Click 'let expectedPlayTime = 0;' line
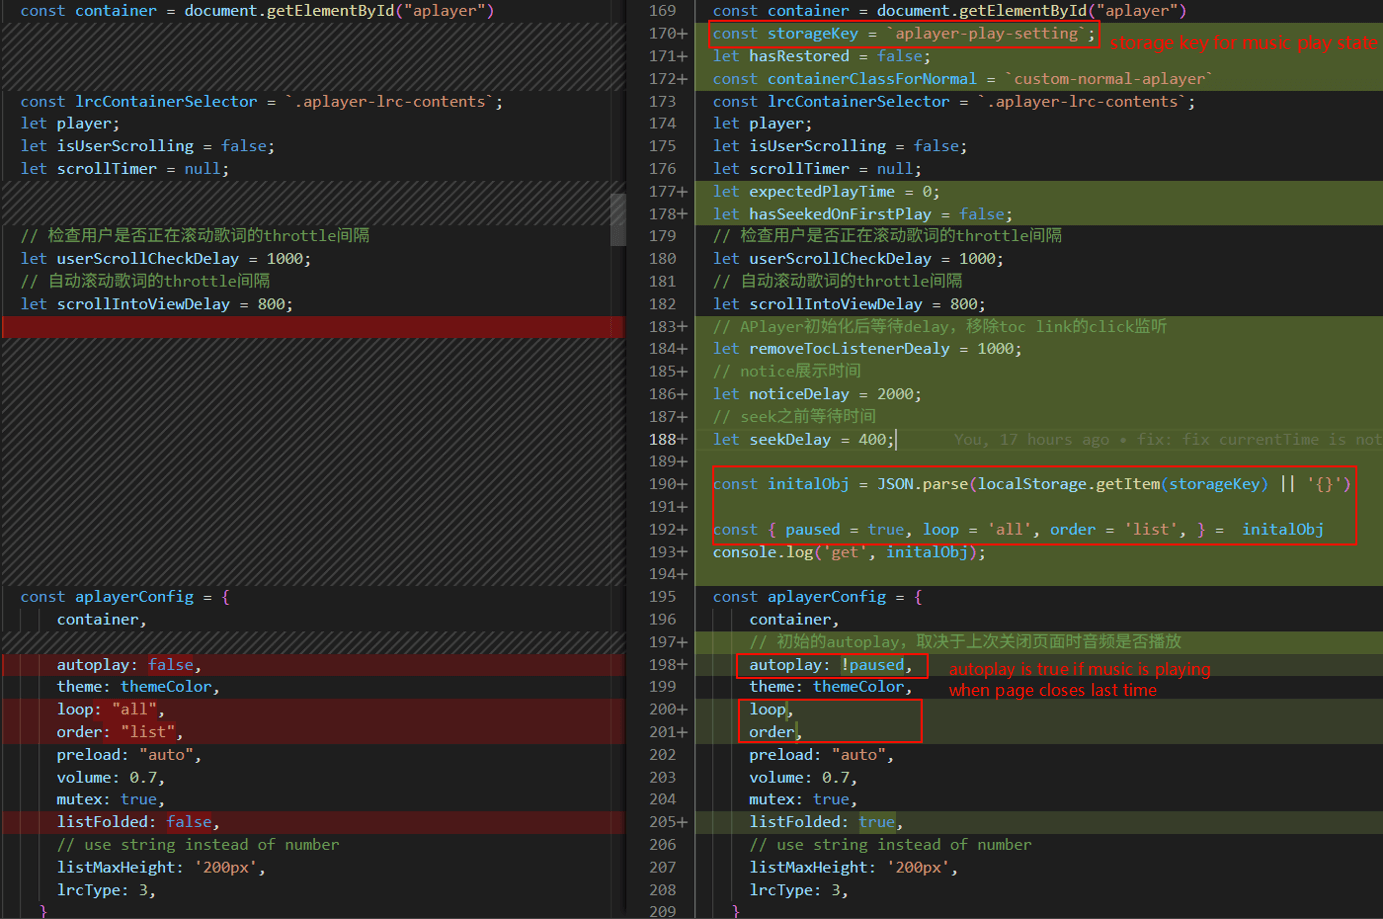Screen dimensions: 1383x919 click(826, 191)
